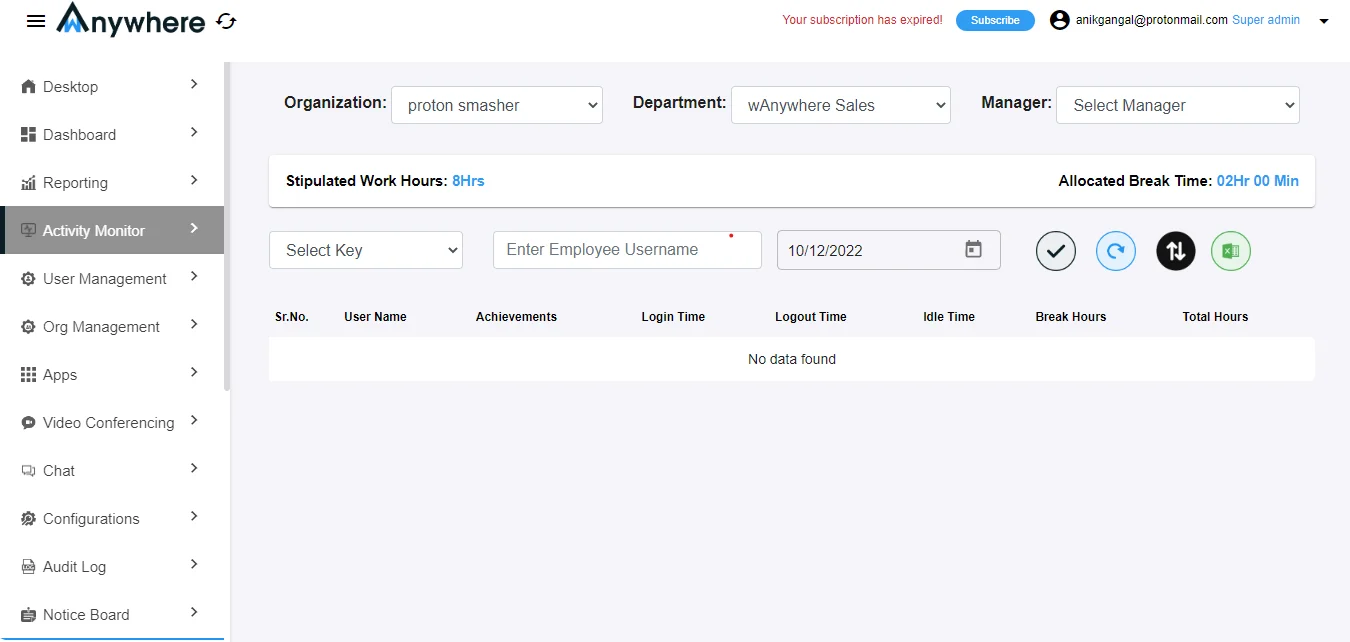Click the sidebar vertical scrollbar
1350x642 pixels.
227,226
